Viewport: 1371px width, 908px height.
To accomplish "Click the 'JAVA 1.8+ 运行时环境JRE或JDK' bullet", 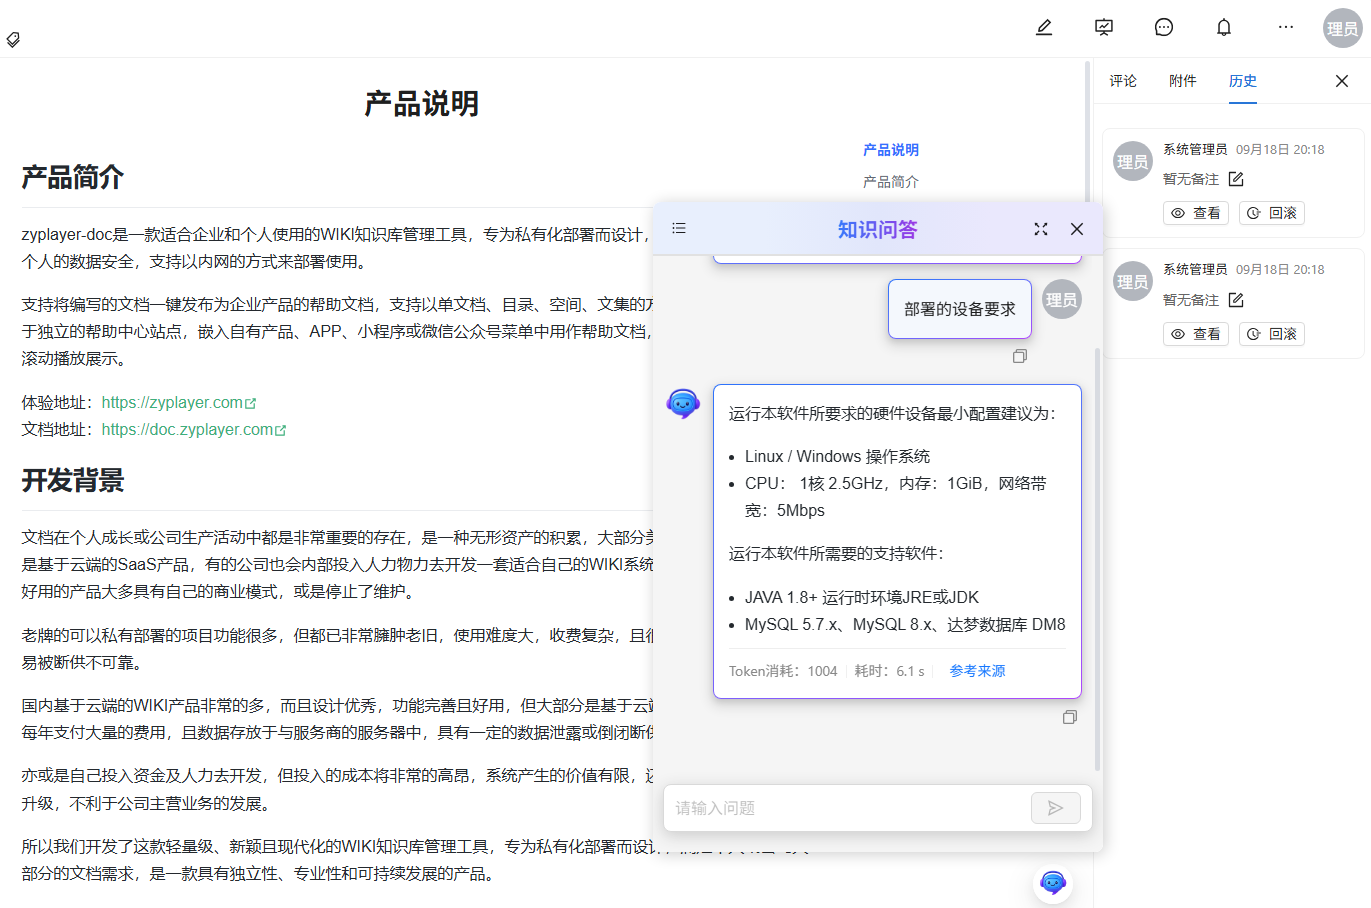I will [x=862, y=597].
